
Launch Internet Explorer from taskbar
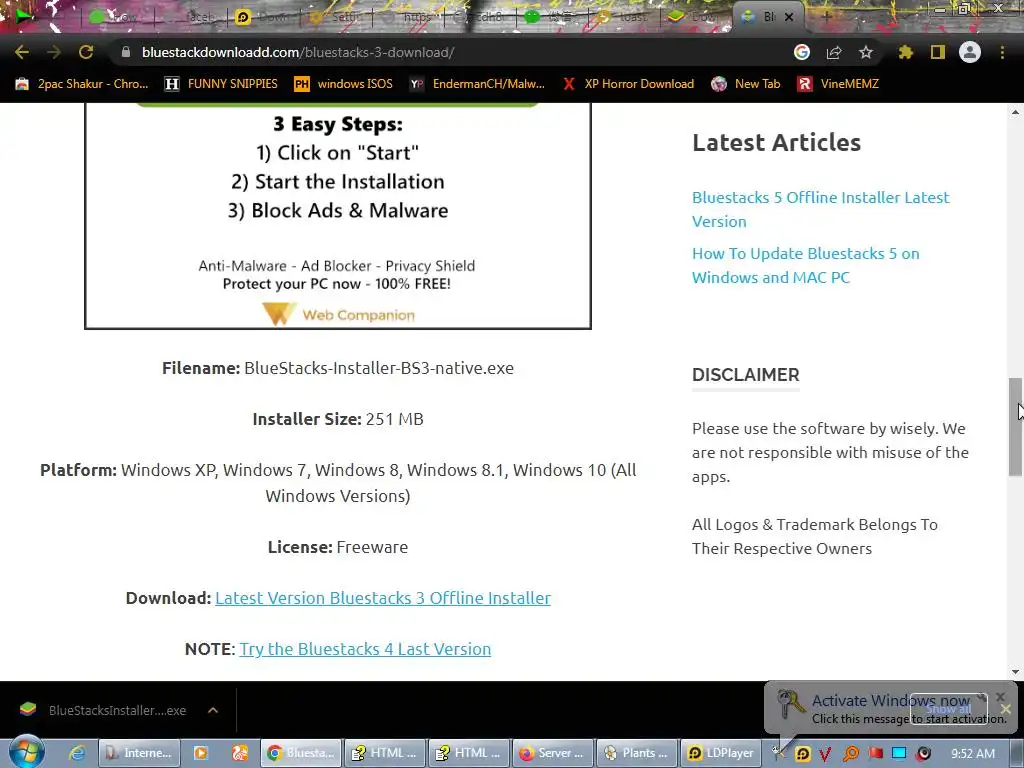(76, 753)
